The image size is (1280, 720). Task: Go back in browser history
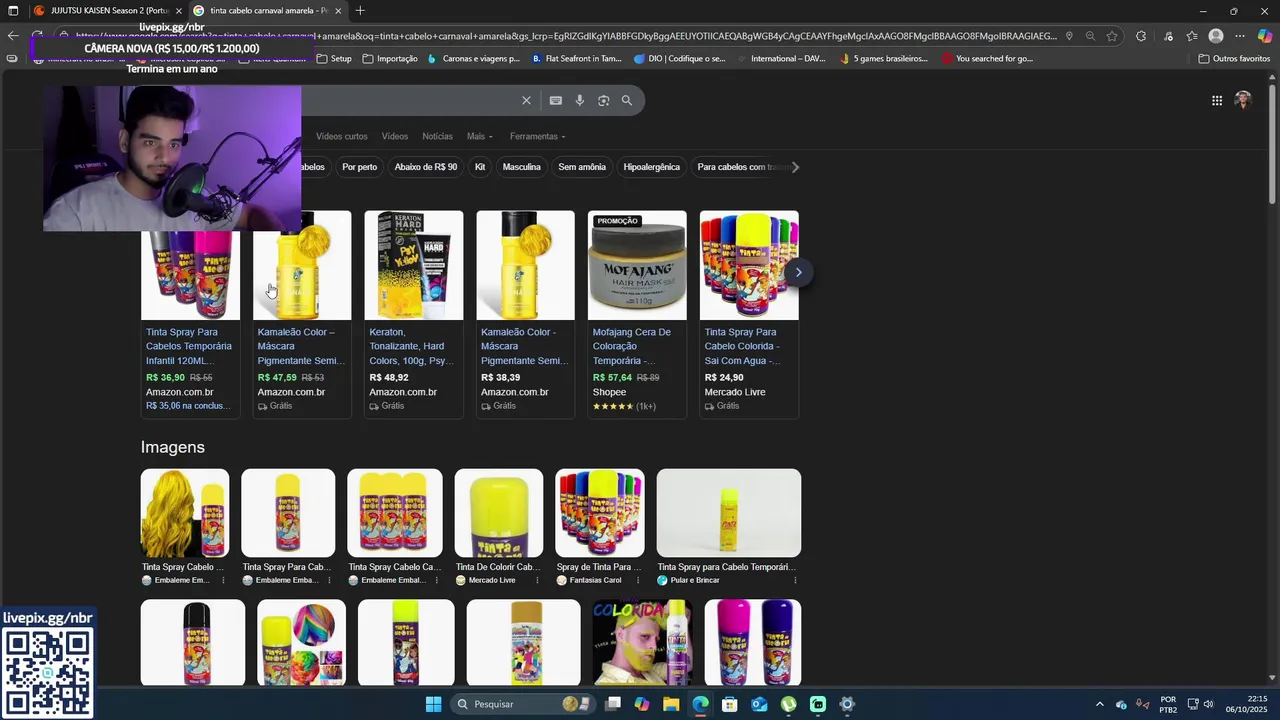[x=12, y=36]
